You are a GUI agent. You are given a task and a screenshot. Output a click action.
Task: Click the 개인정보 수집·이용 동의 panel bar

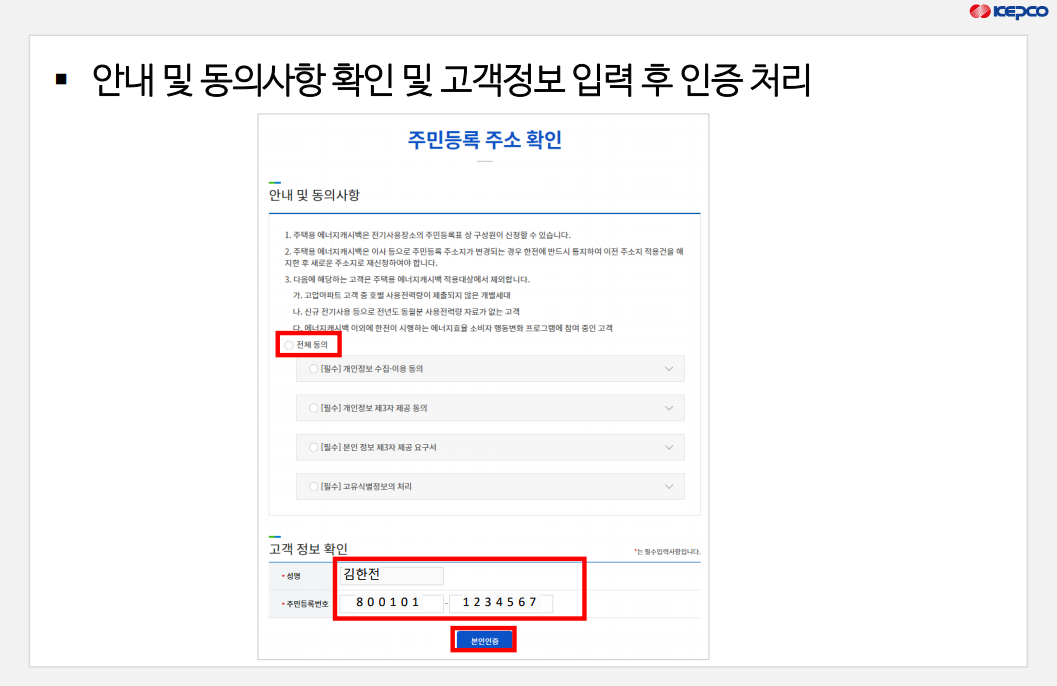point(490,368)
